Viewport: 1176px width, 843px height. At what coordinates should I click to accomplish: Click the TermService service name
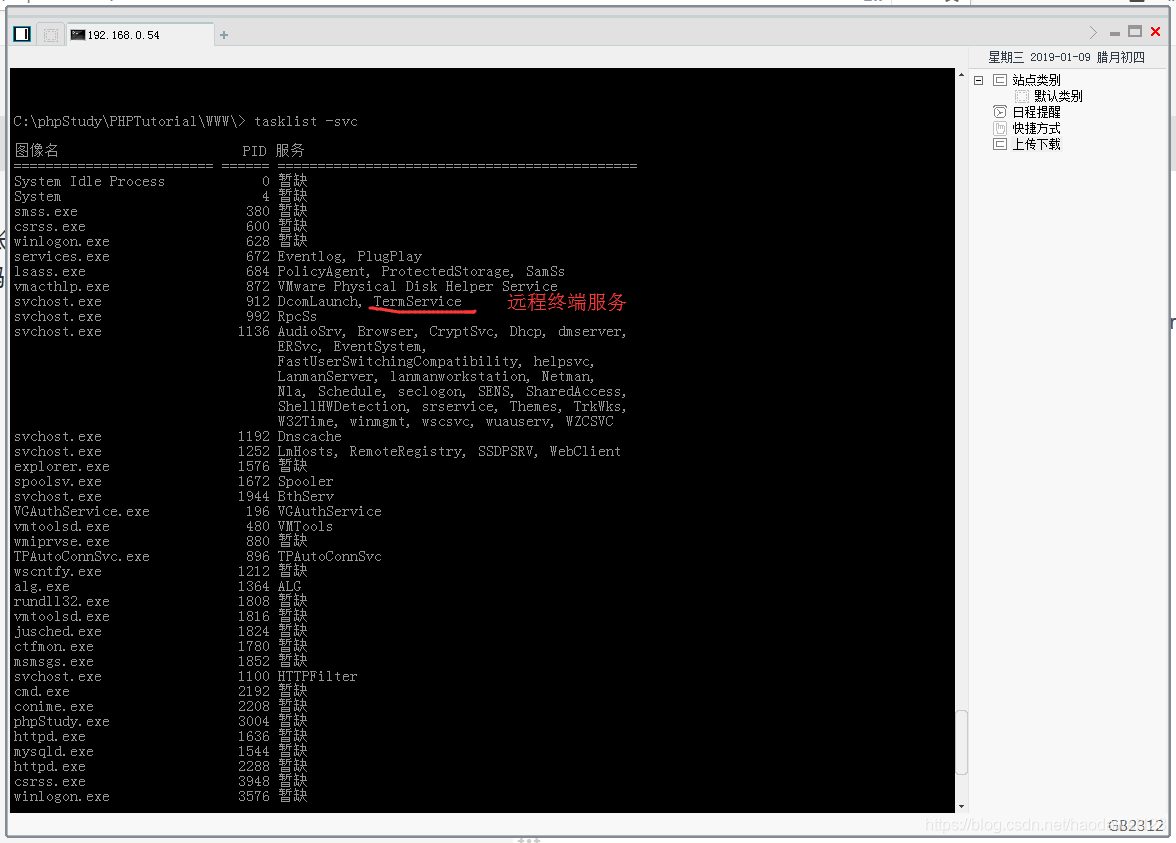tap(418, 302)
